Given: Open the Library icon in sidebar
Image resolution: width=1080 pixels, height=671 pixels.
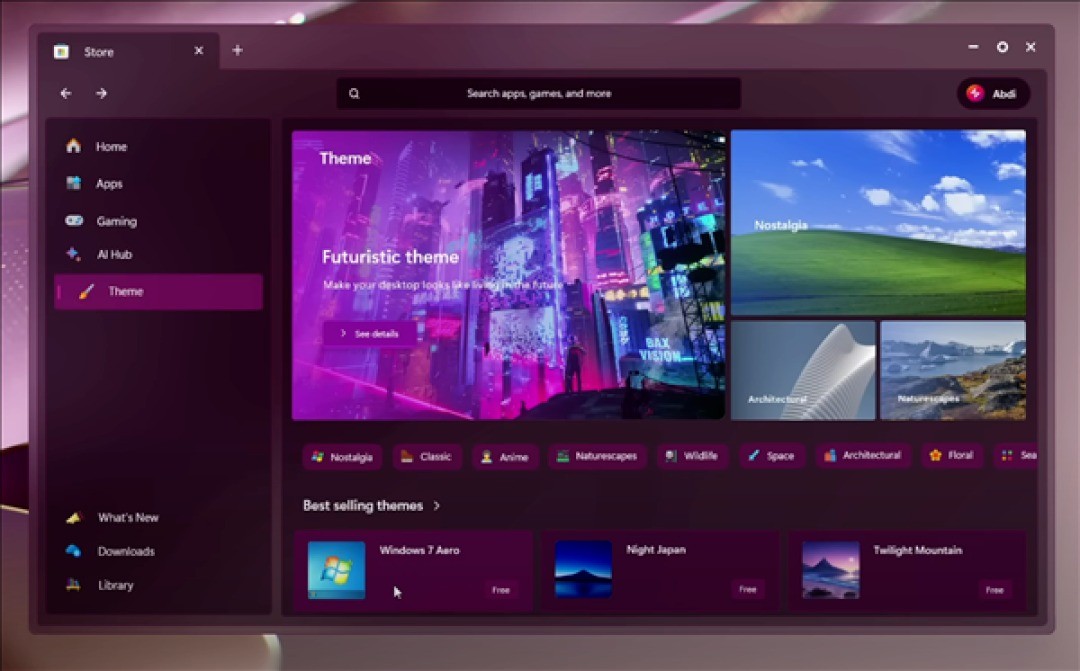Looking at the screenshot, I should tap(73, 585).
